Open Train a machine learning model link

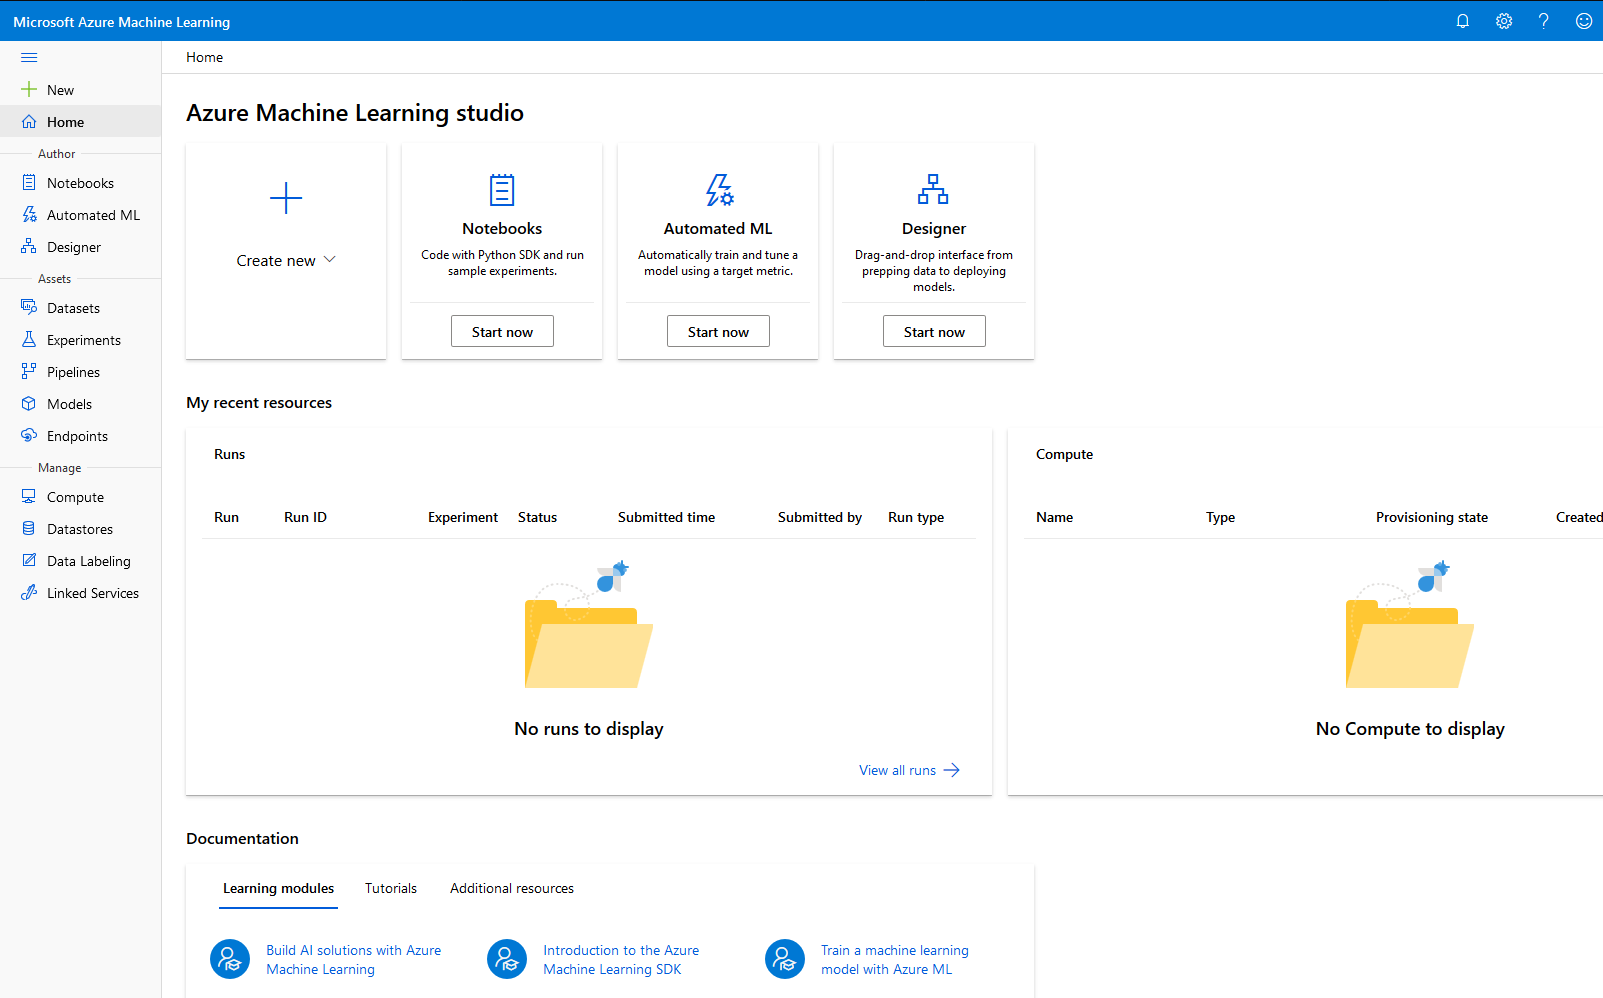point(895,960)
